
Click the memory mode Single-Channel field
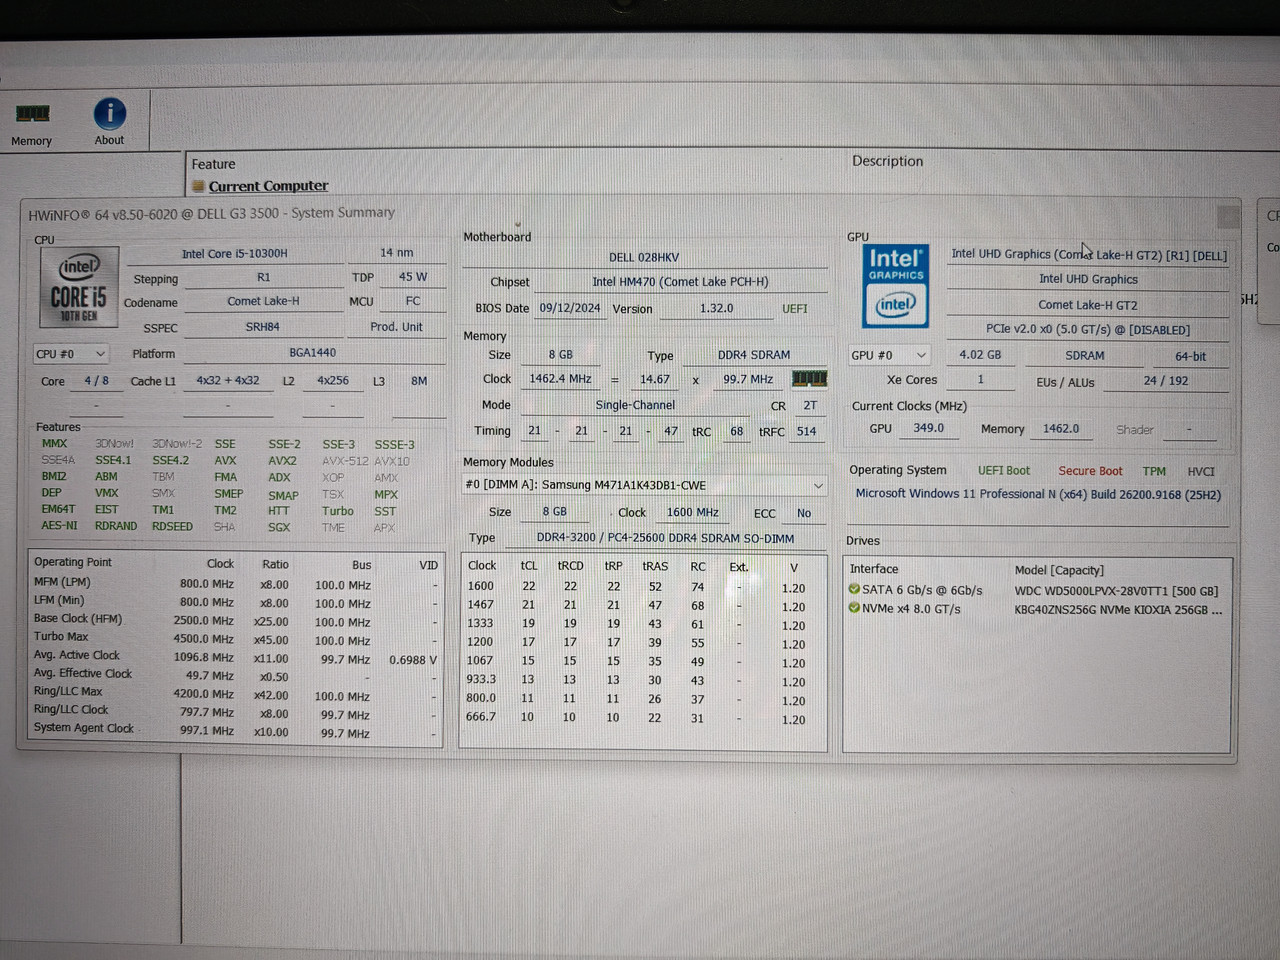[635, 405]
